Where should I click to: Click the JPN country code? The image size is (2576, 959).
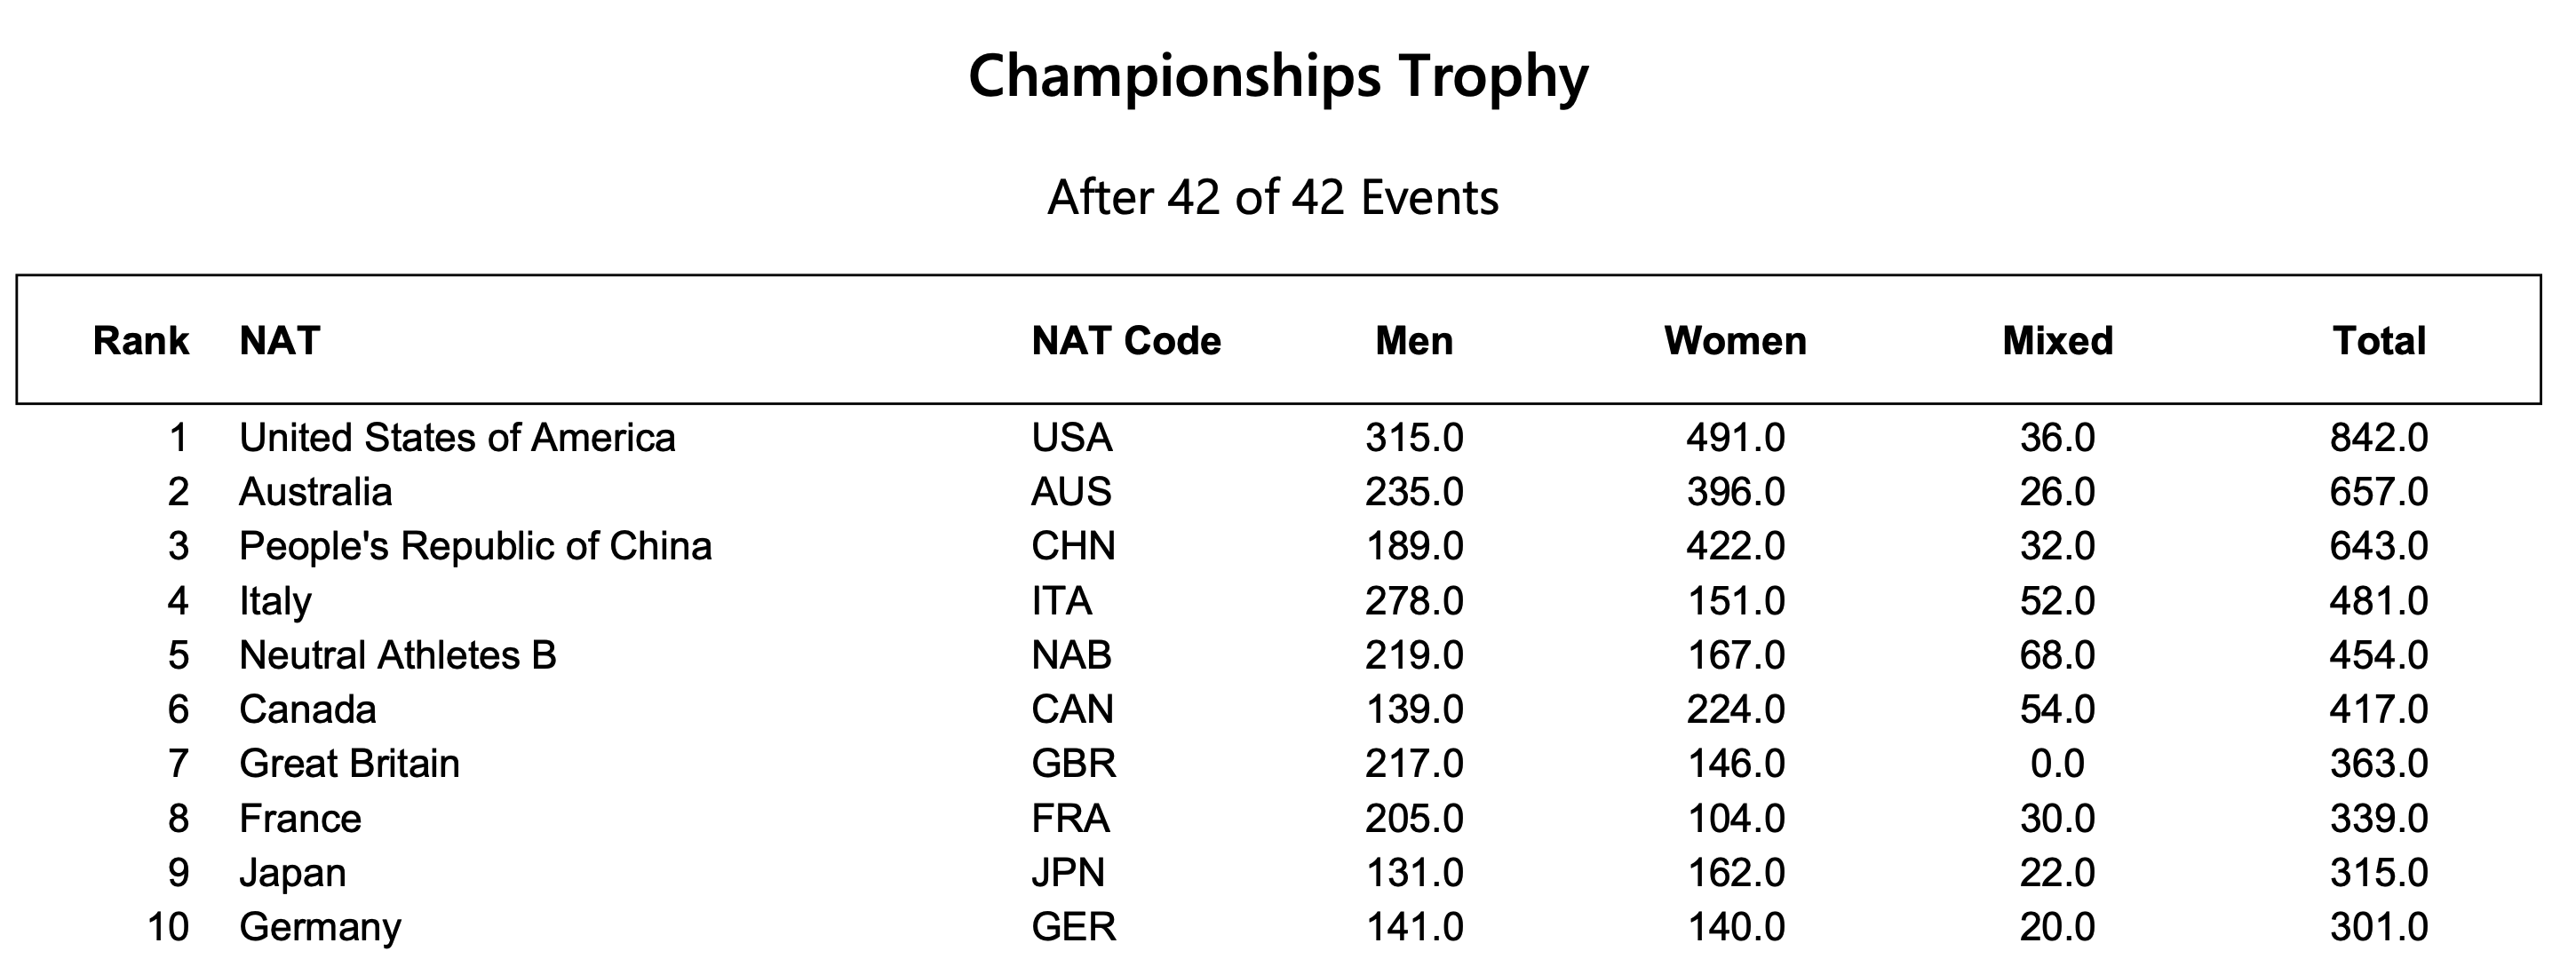click(1068, 873)
